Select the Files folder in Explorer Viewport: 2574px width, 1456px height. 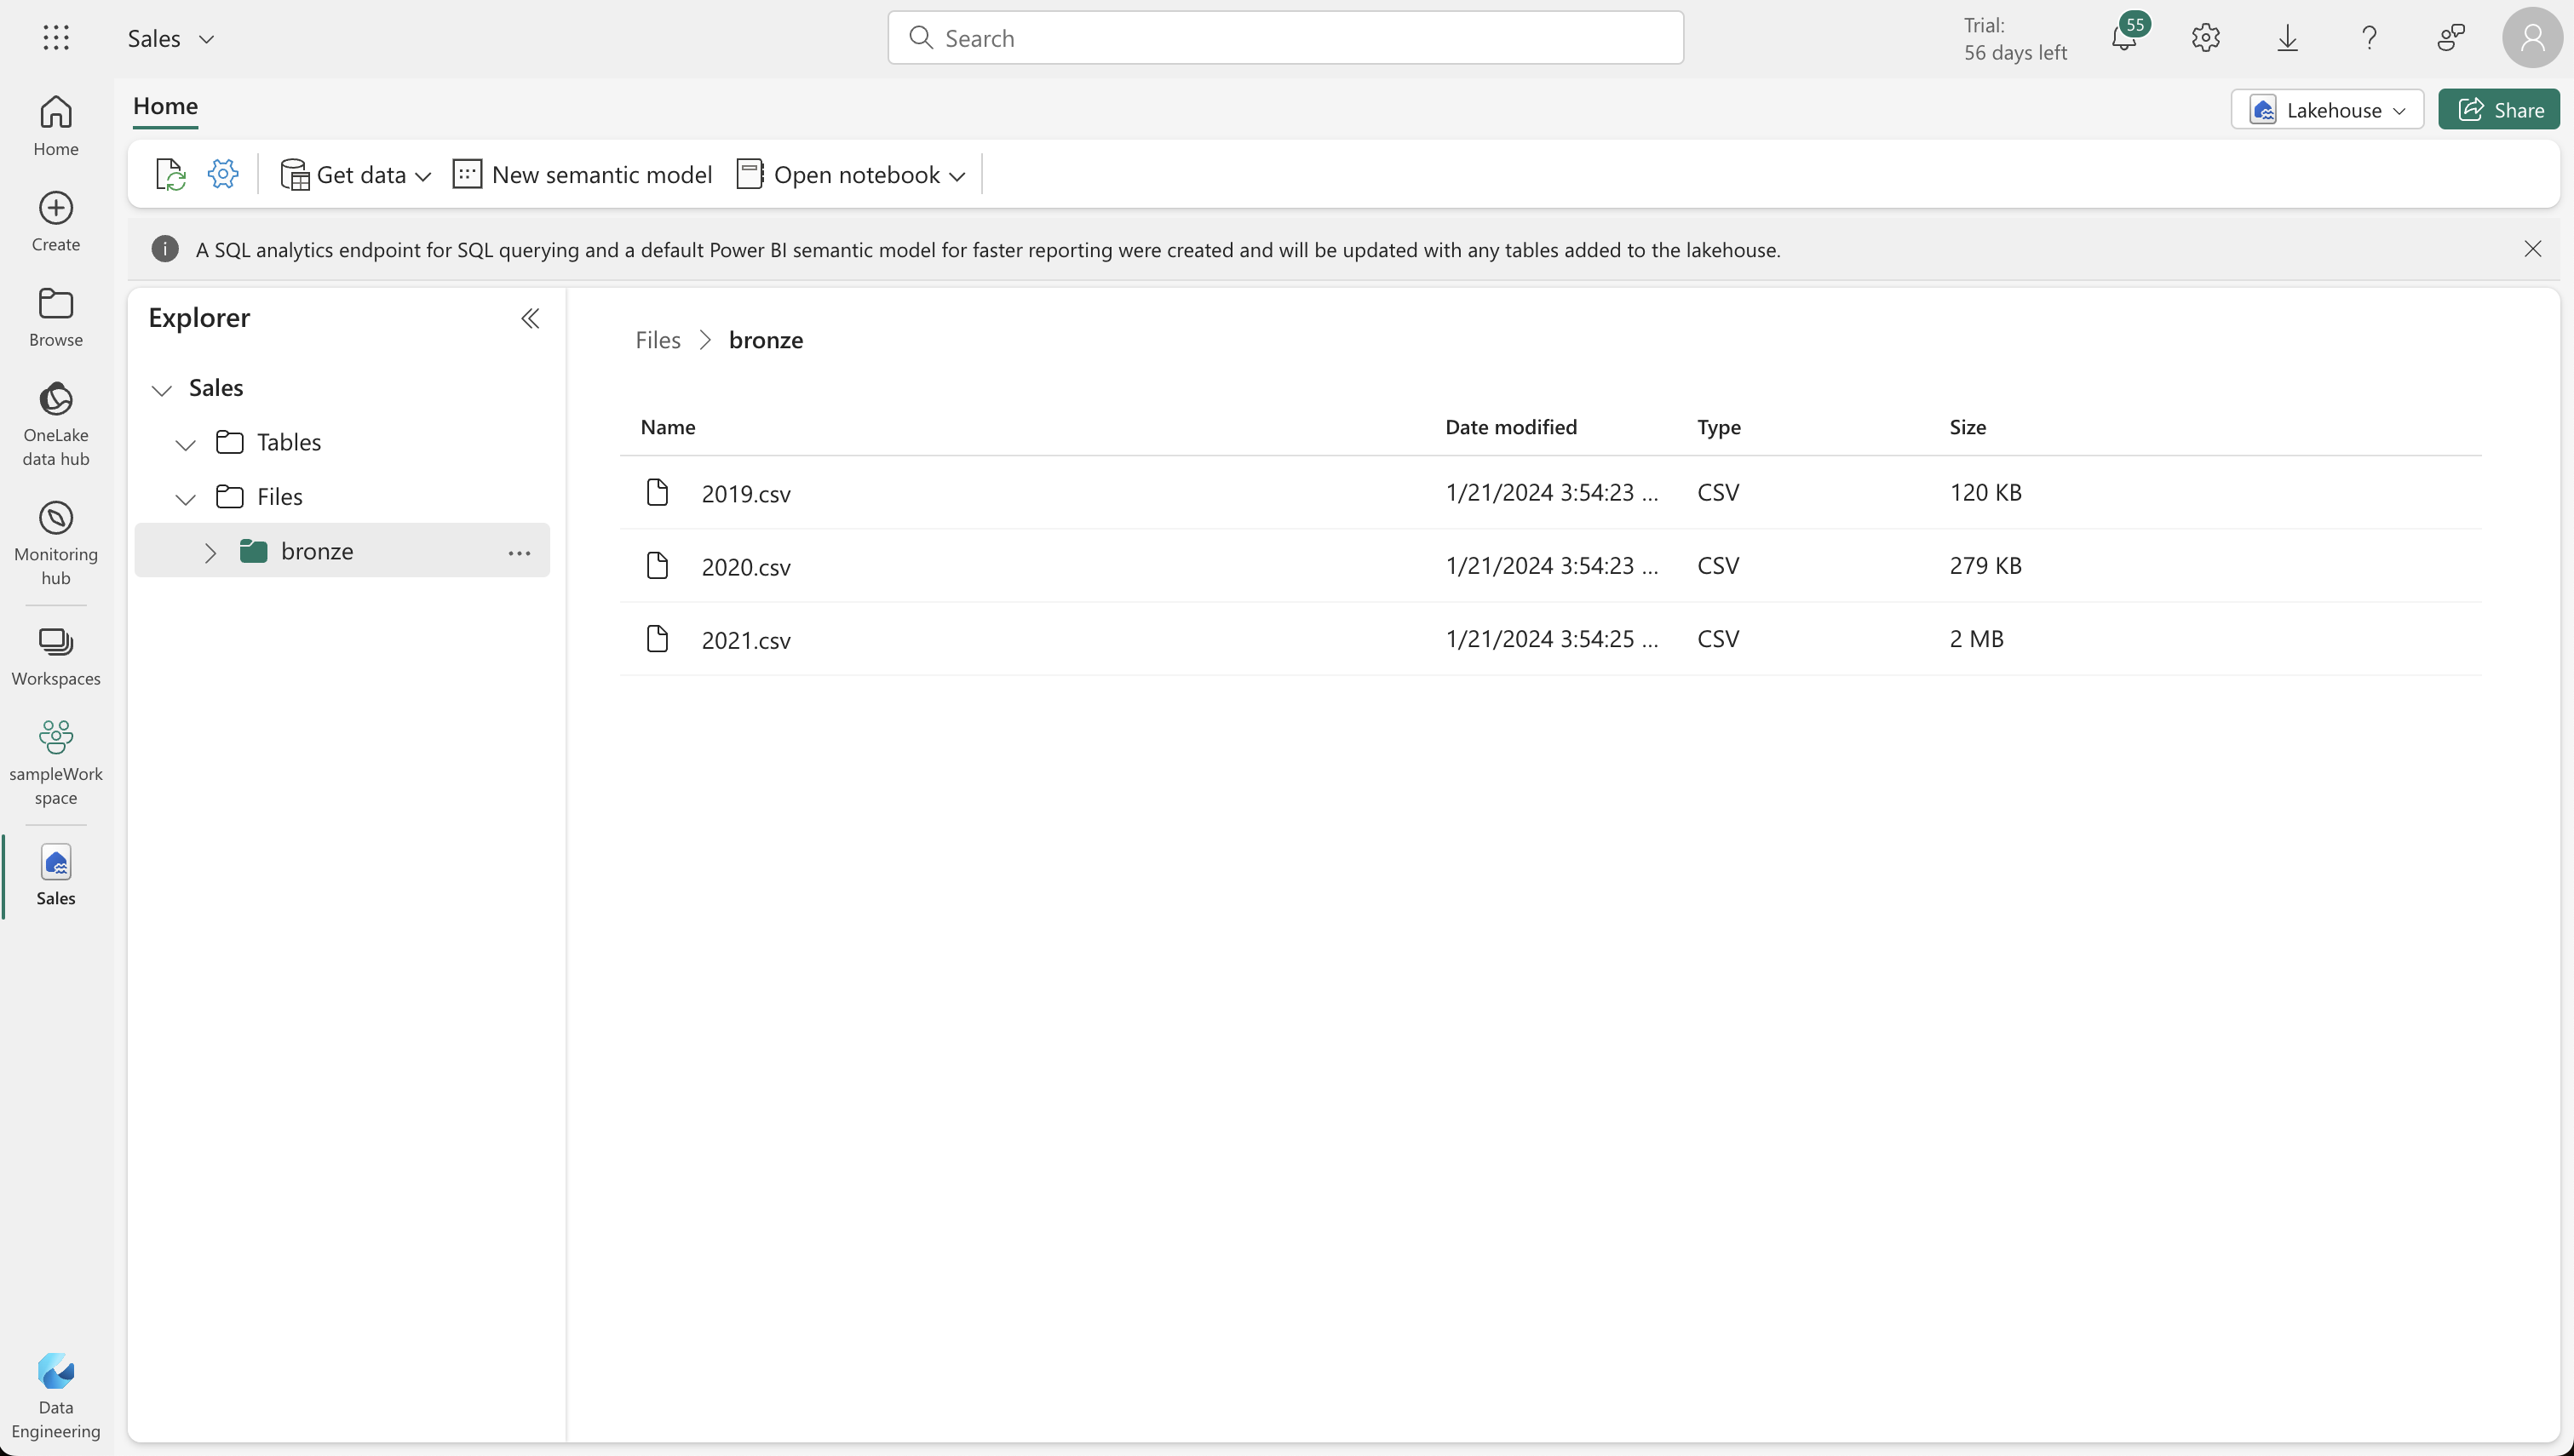click(x=279, y=496)
